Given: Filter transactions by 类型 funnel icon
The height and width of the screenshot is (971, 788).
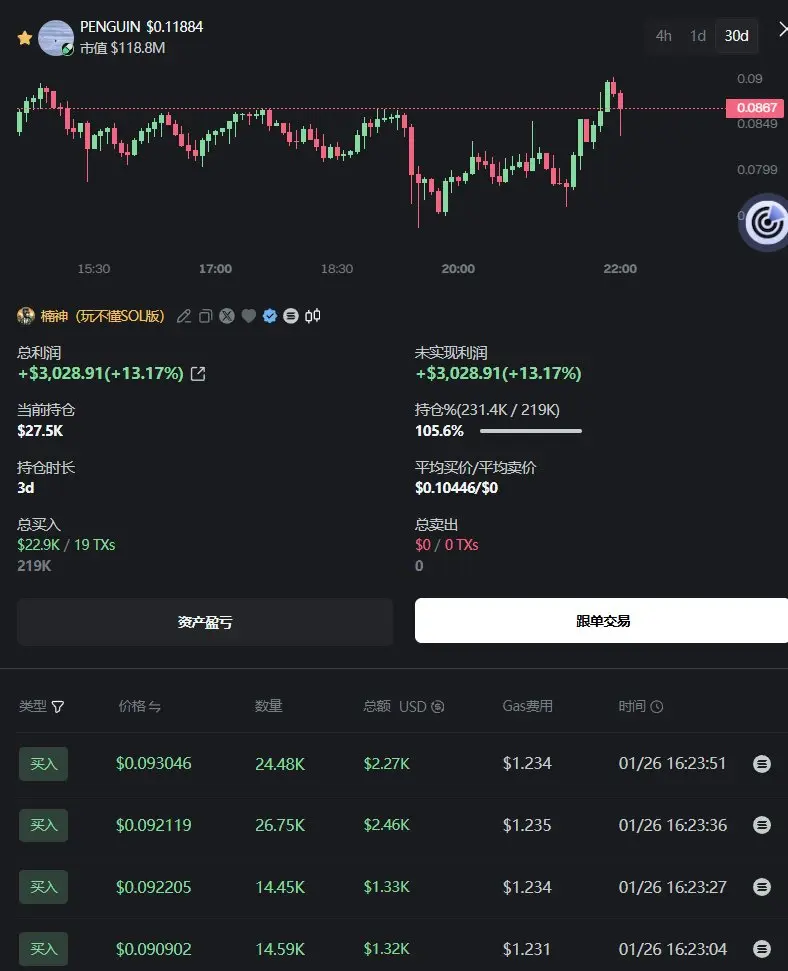Looking at the screenshot, I should point(58,707).
